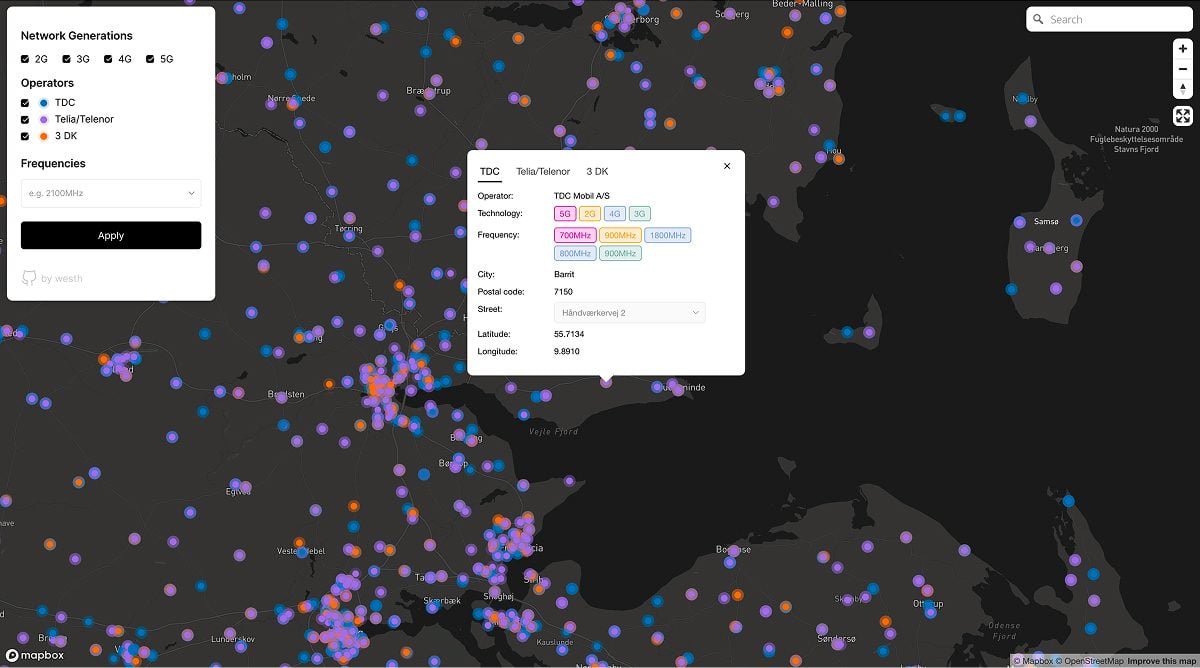Click the purple tower marker left of Samsø

coord(1019,222)
